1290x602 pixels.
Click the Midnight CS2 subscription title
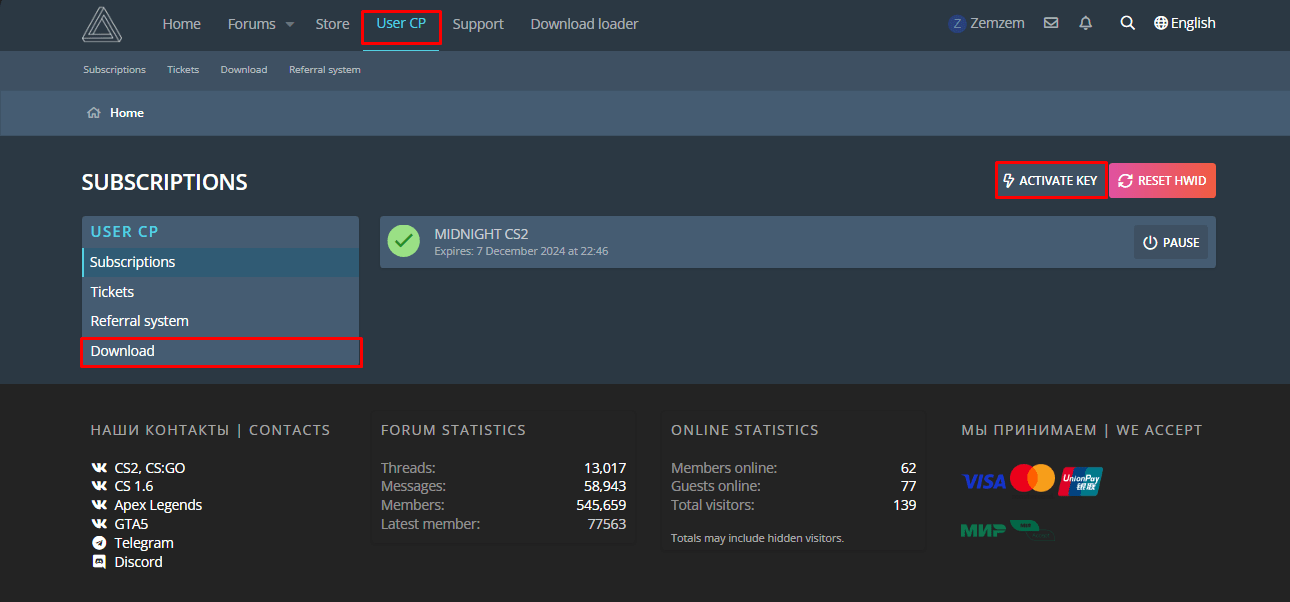click(481, 234)
